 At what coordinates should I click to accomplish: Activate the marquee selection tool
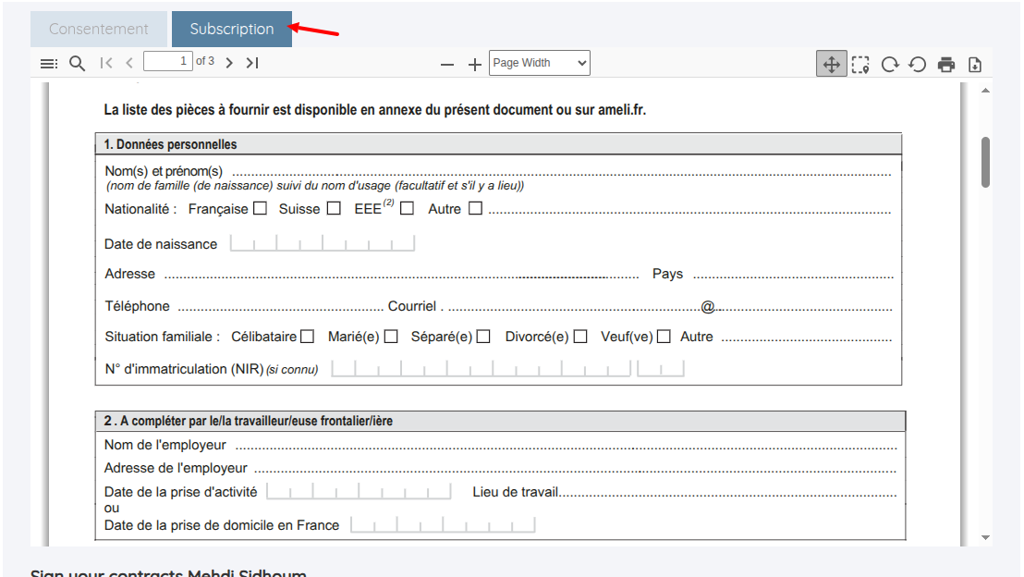coord(861,65)
